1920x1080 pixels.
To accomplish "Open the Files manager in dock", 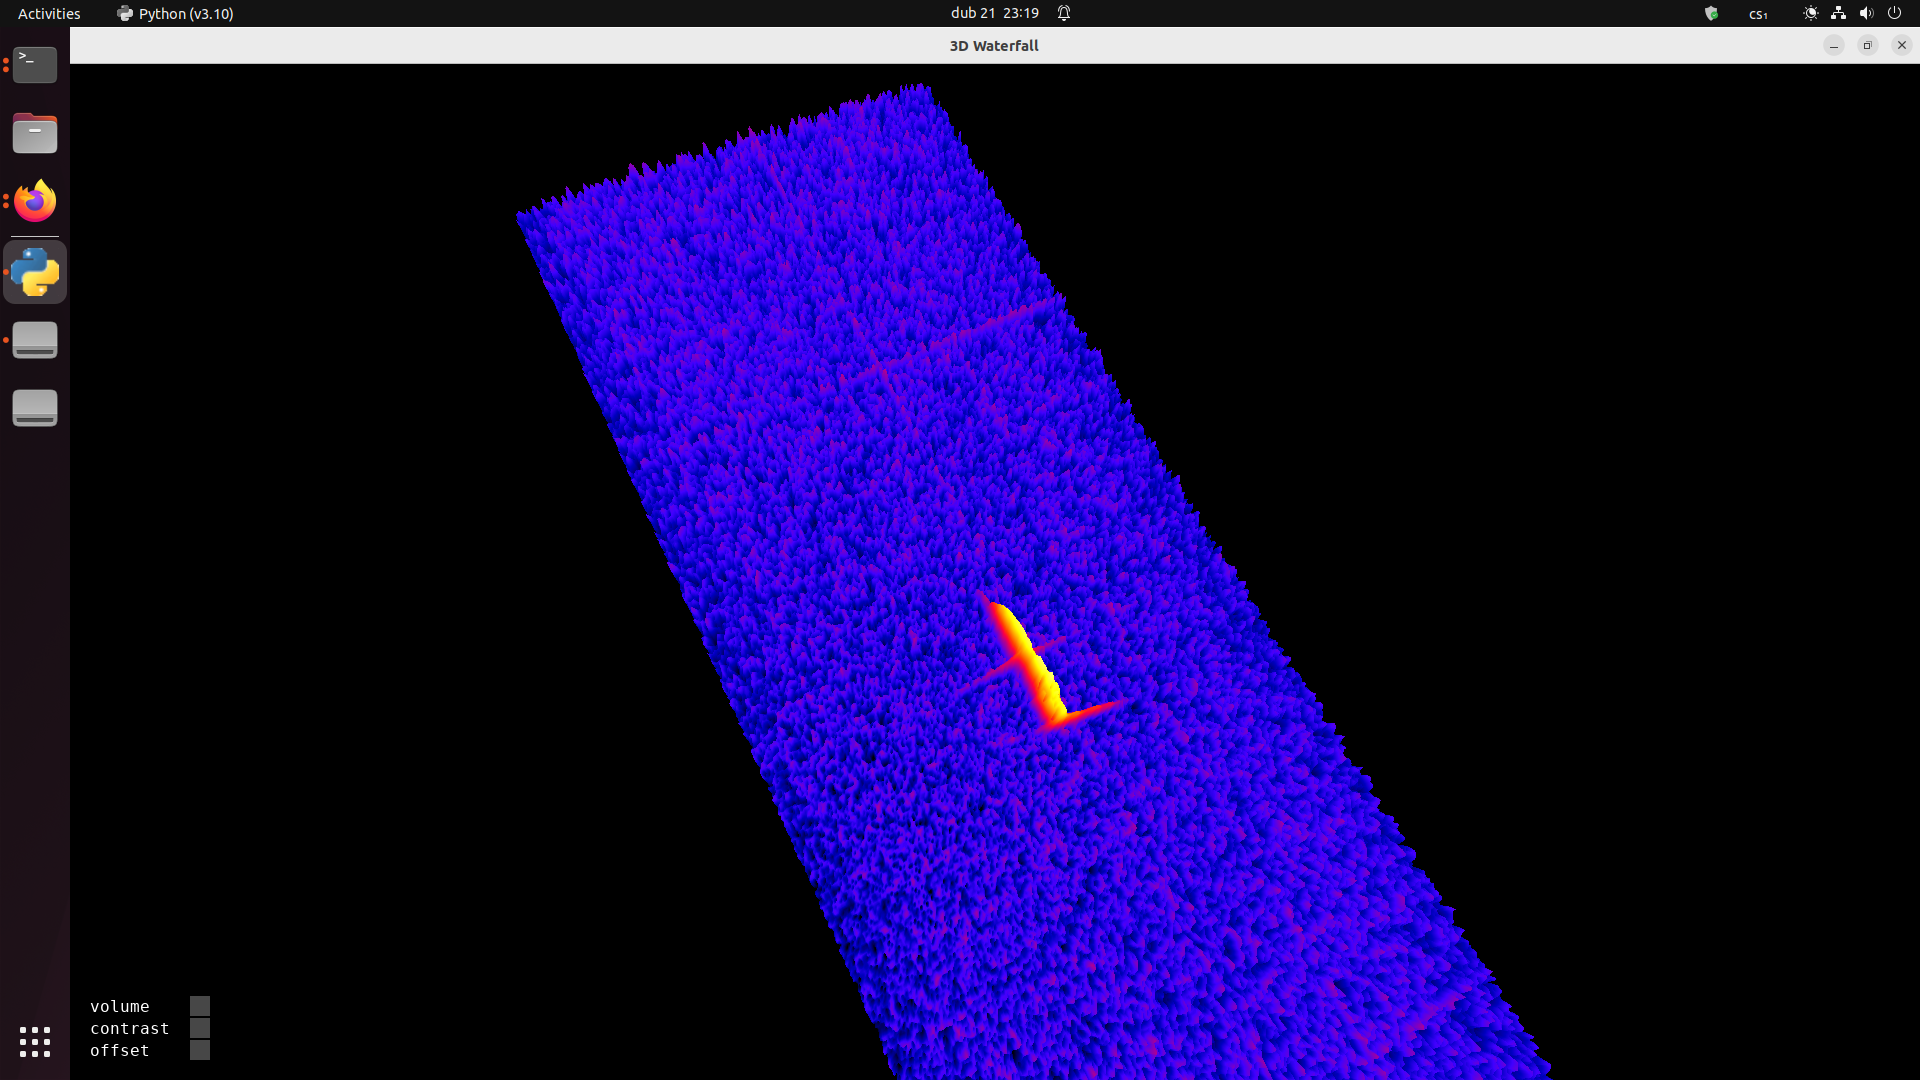I will [x=35, y=133].
